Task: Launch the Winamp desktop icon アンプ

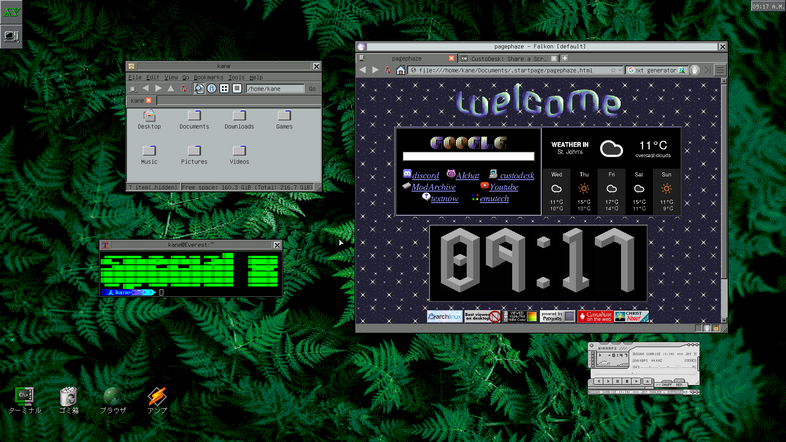Action: pyautogui.click(x=157, y=400)
